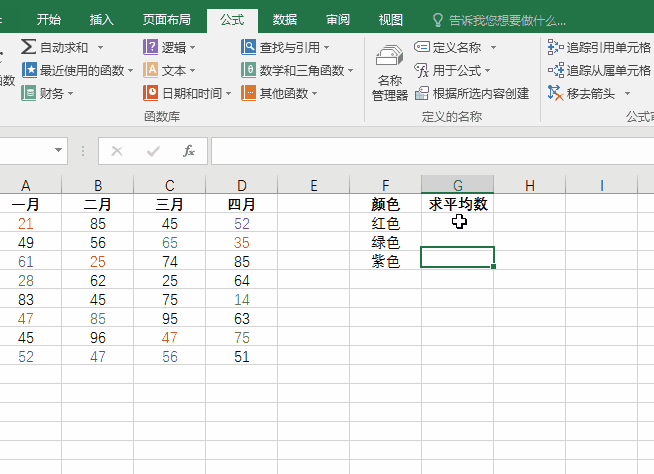This screenshot has width=654, height=474.
Task: Click the 颜色 header cell
Action: pyautogui.click(x=385, y=204)
